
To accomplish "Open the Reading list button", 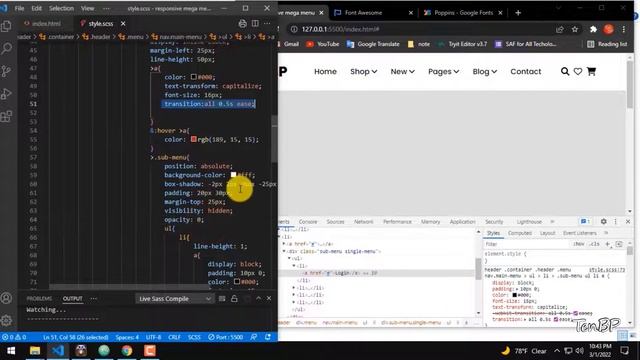I will pyautogui.click(x=607, y=44).
